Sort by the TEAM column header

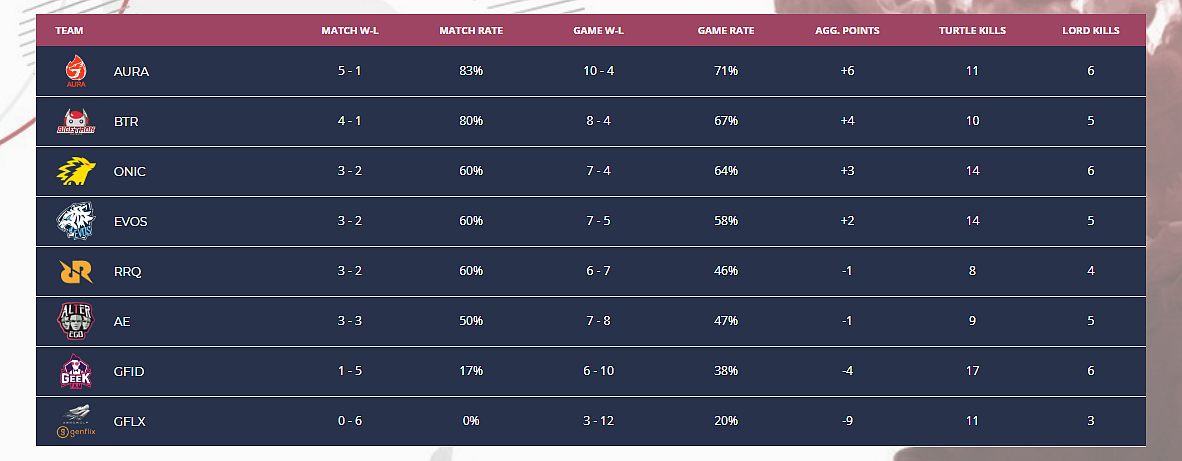click(x=69, y=31)
